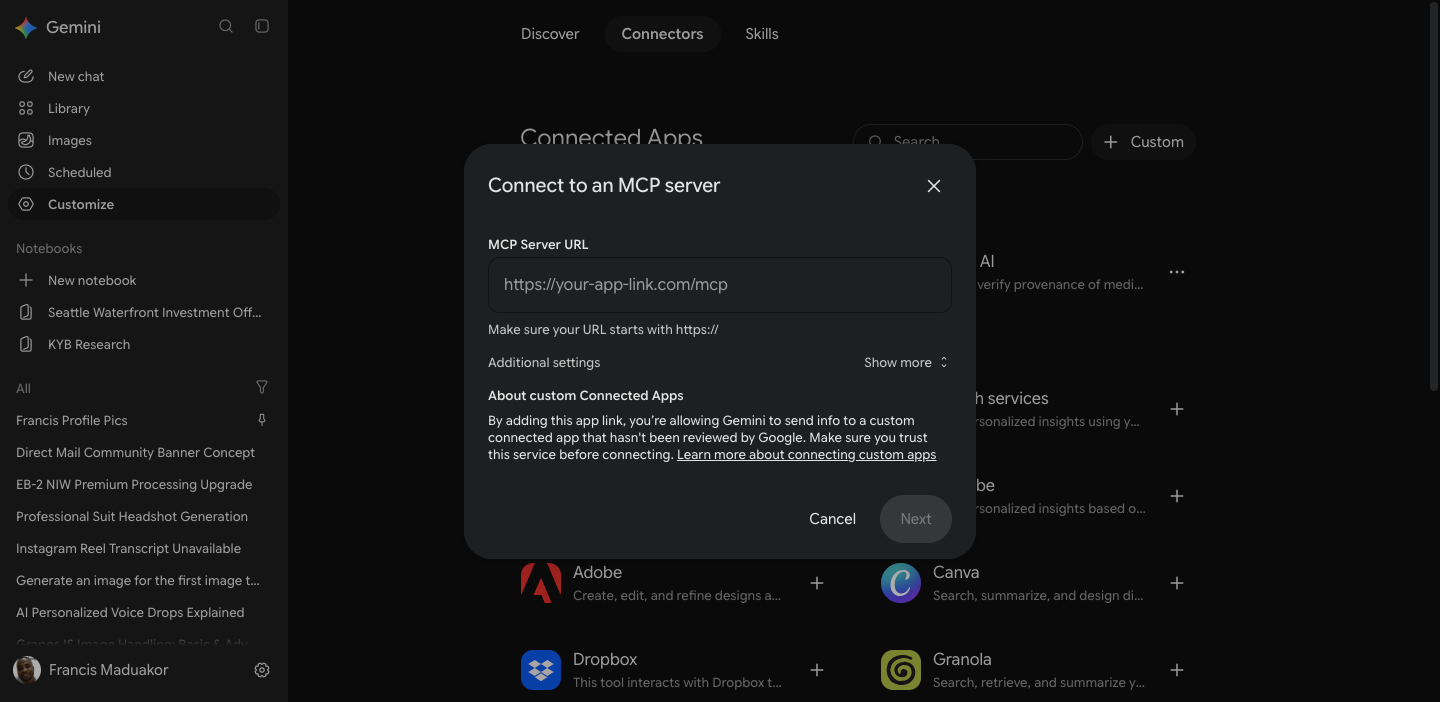Image resolution: width=1440 pixels, height=702 pixels.
Task: Click the pin icon on Francis Profile Pics
Action: [x=262, y=420]
